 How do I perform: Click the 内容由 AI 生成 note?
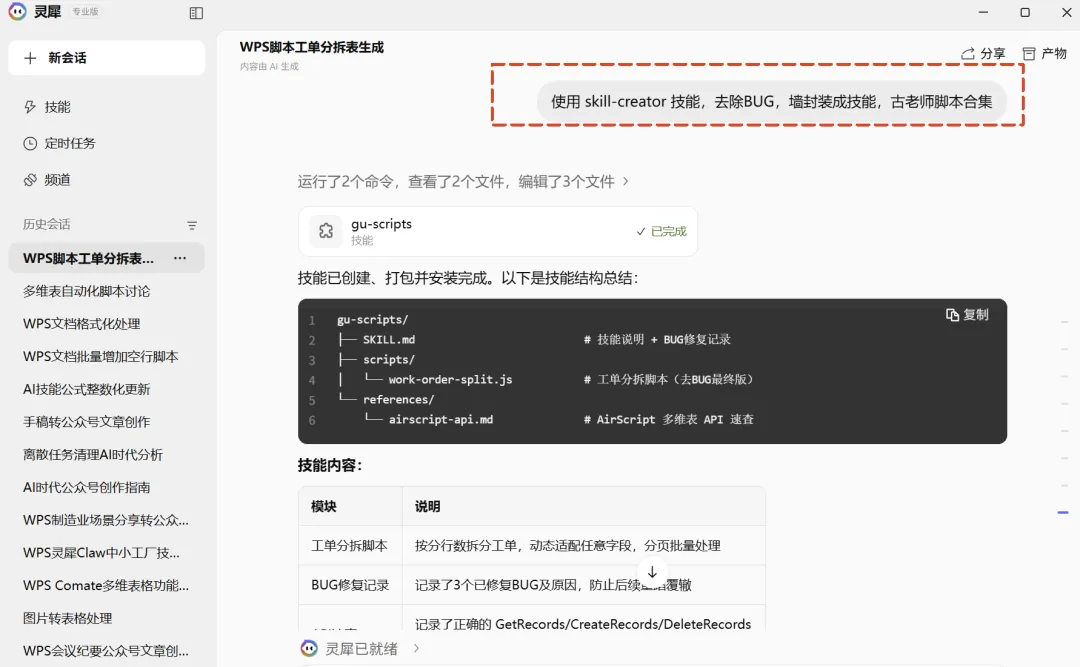(269, 67)
